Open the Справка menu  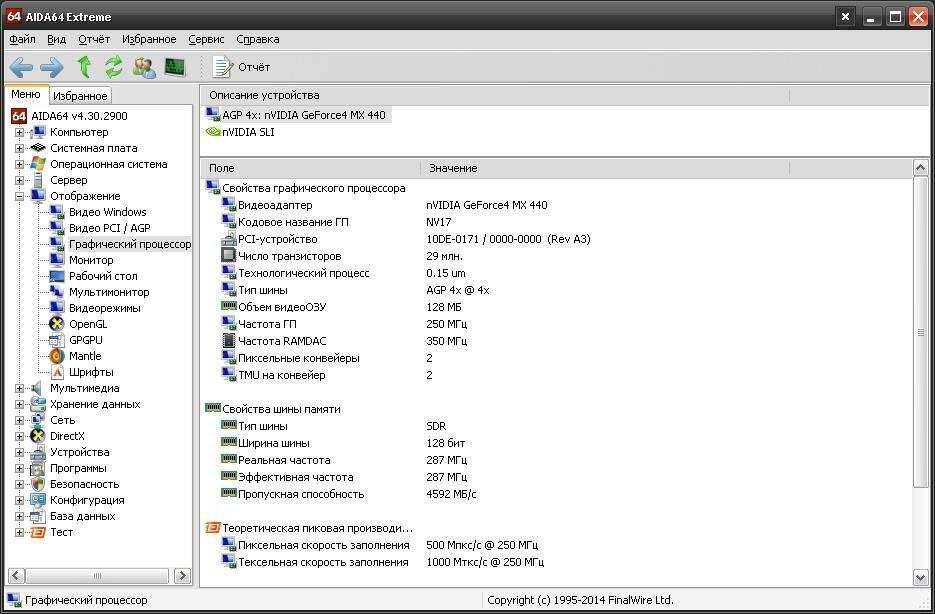(x=258, y=39)
